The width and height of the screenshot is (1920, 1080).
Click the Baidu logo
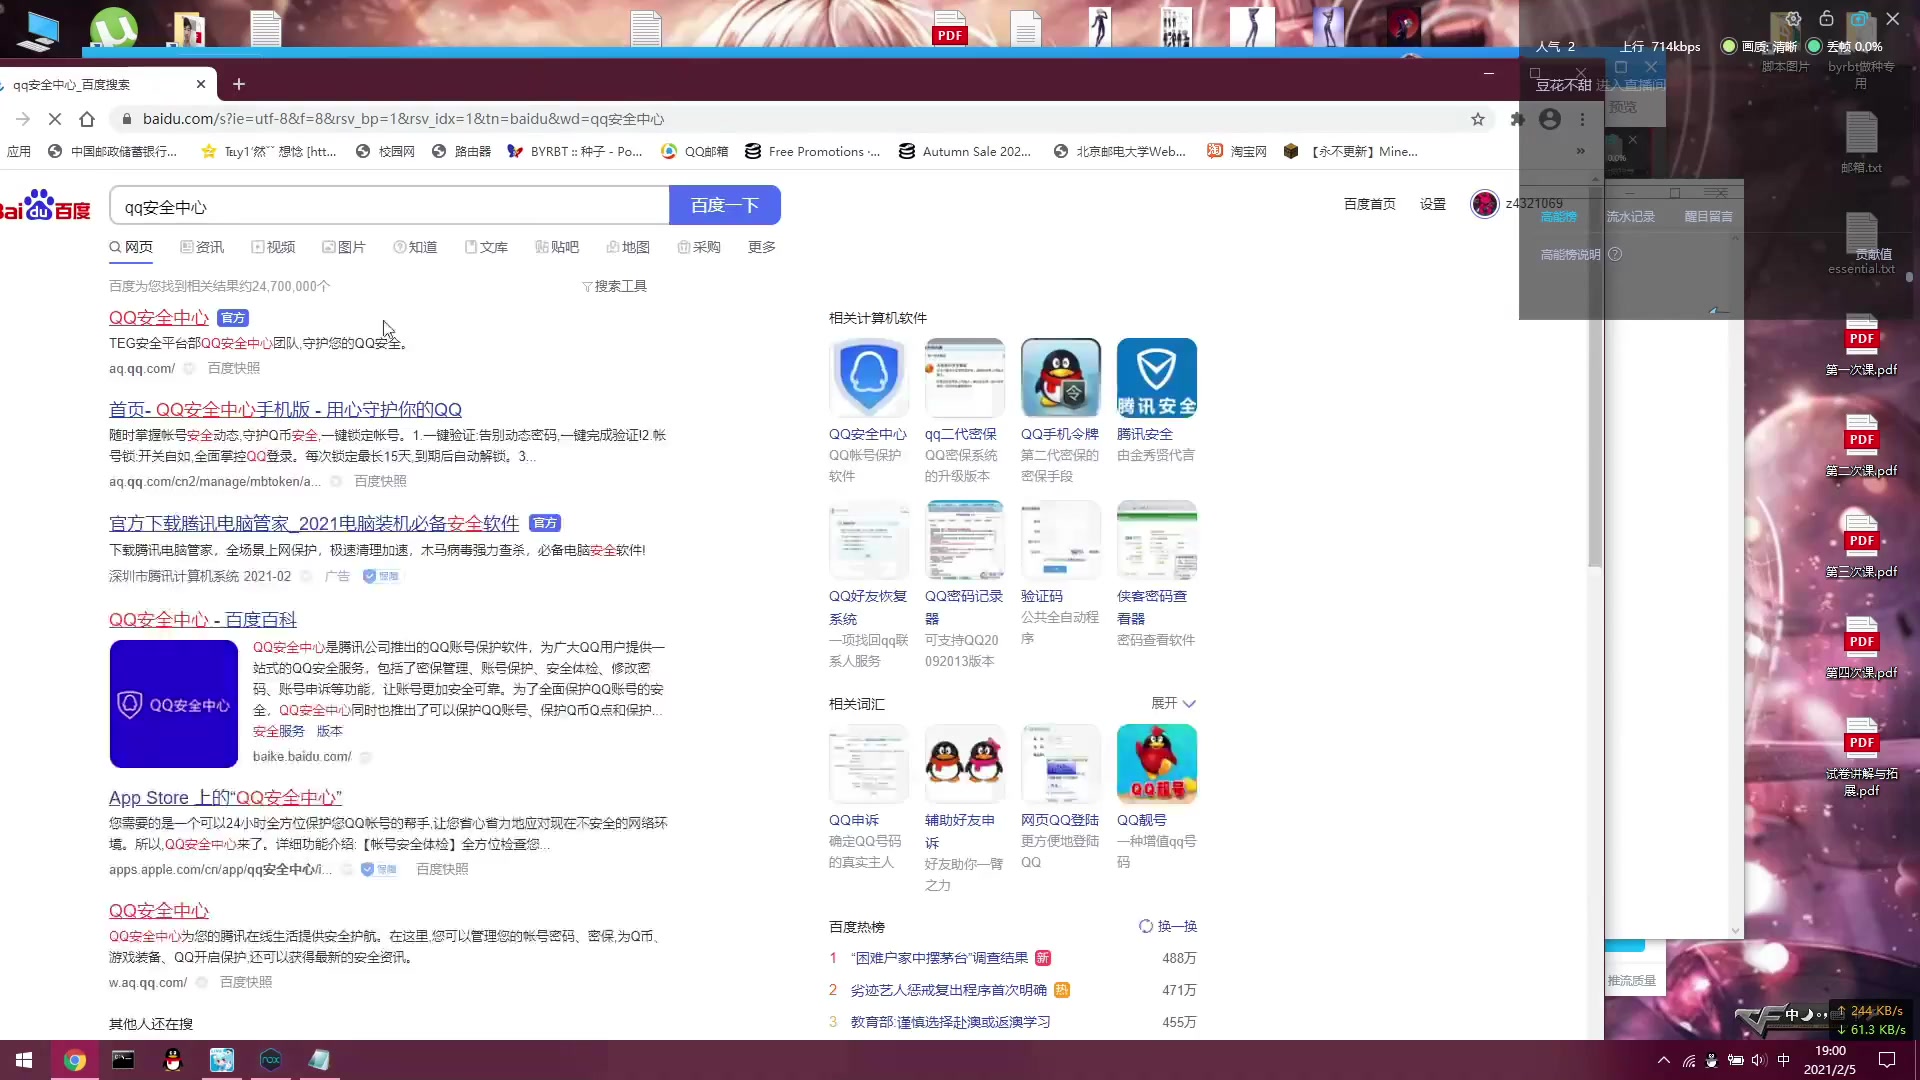click(x=45, y=205)
